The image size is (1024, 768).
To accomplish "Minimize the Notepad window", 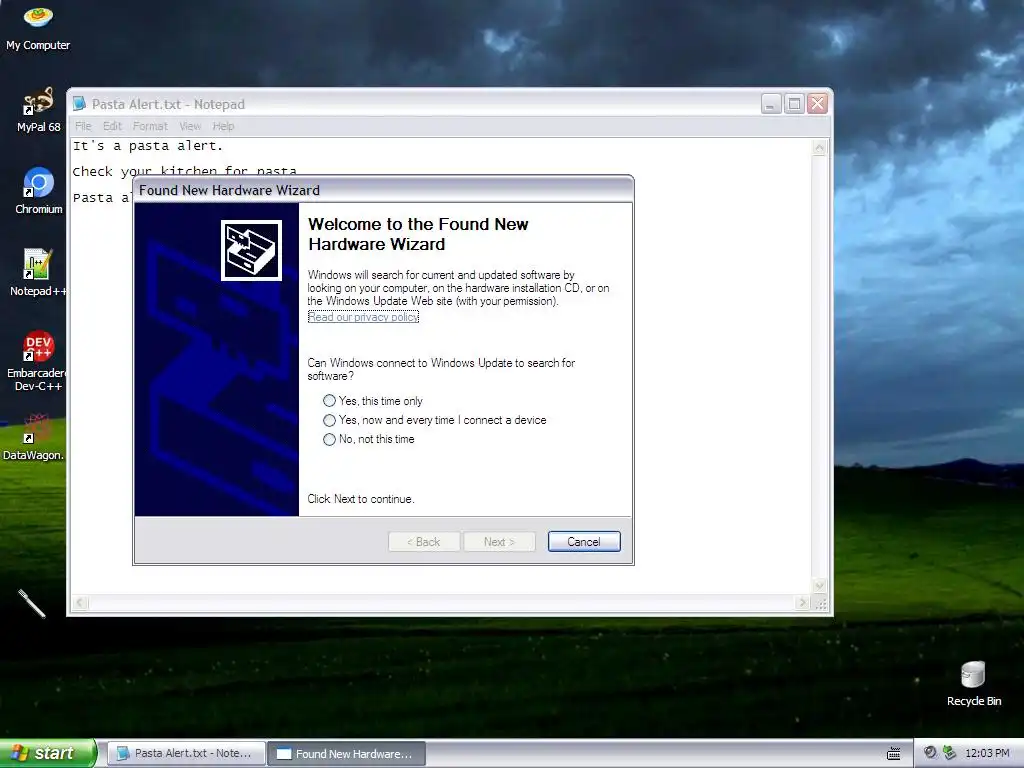I will 771,104.
